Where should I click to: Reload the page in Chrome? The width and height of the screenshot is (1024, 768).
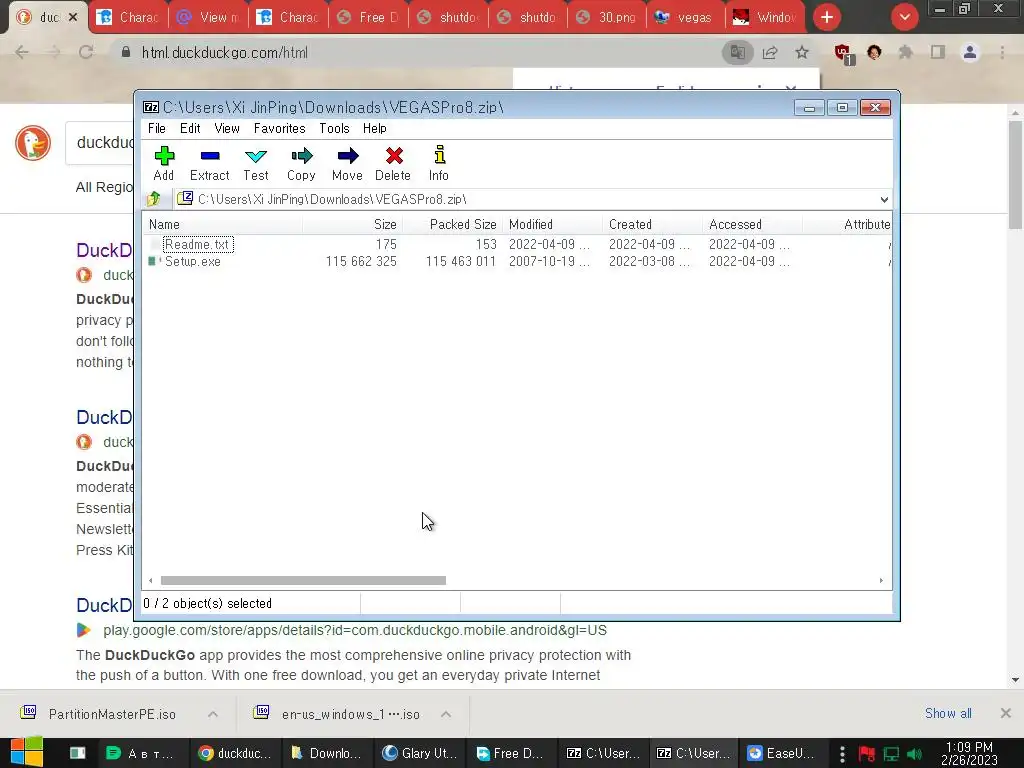click(86, 52)
